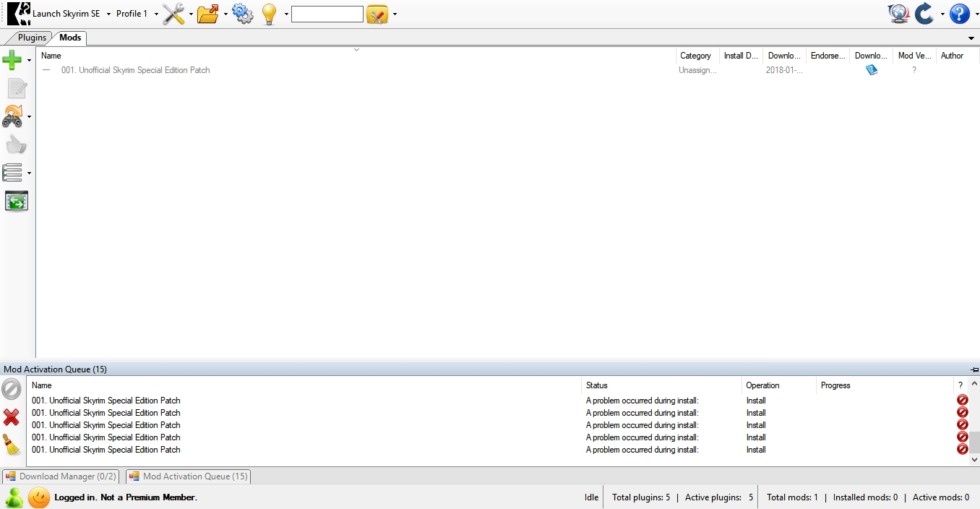
Task: Select the Unofficial Skyrim Special Edition Patch mod row
Action: click(x=135, y=70)
